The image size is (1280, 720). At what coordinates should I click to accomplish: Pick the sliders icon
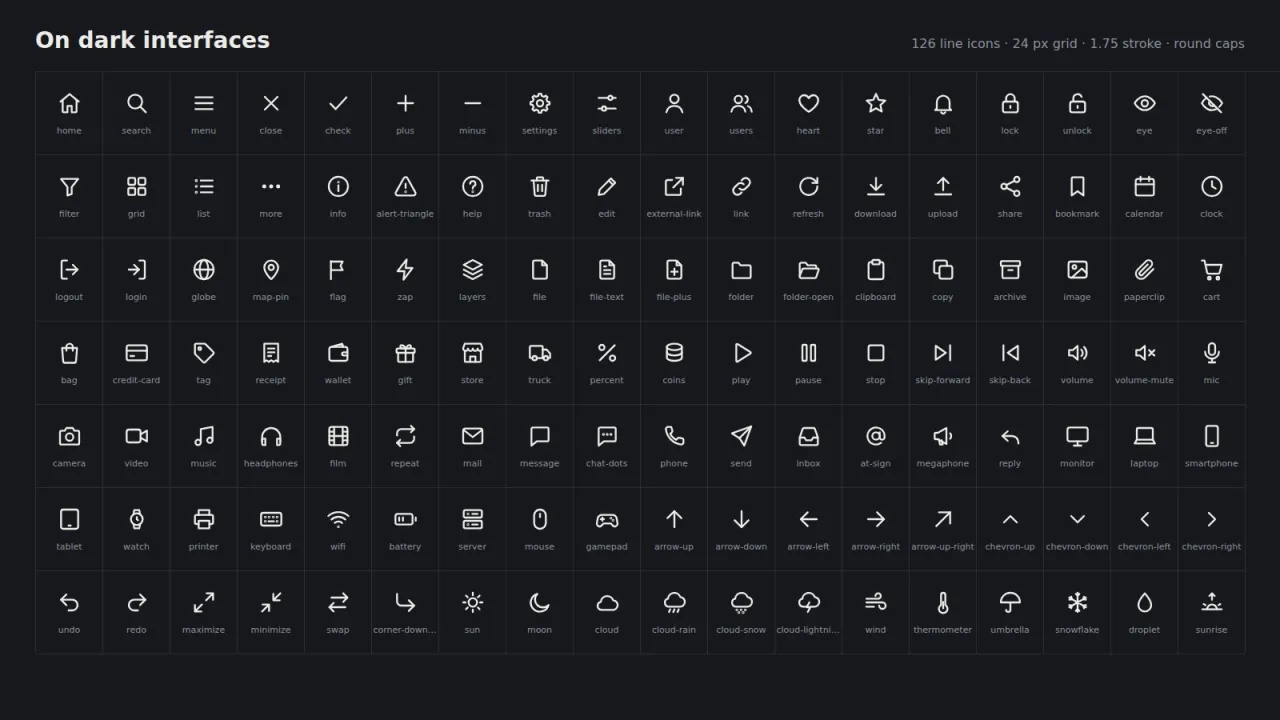(607, 103)
